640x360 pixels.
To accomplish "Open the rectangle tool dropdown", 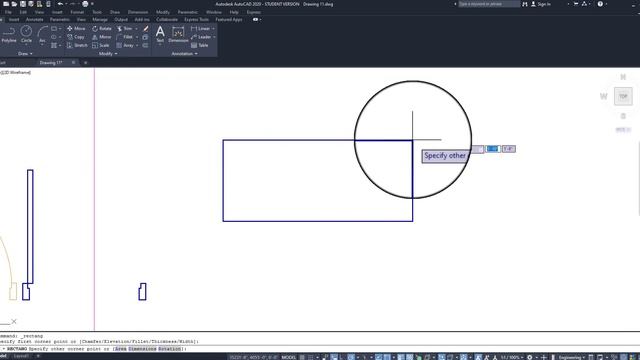I will (60, 29).
